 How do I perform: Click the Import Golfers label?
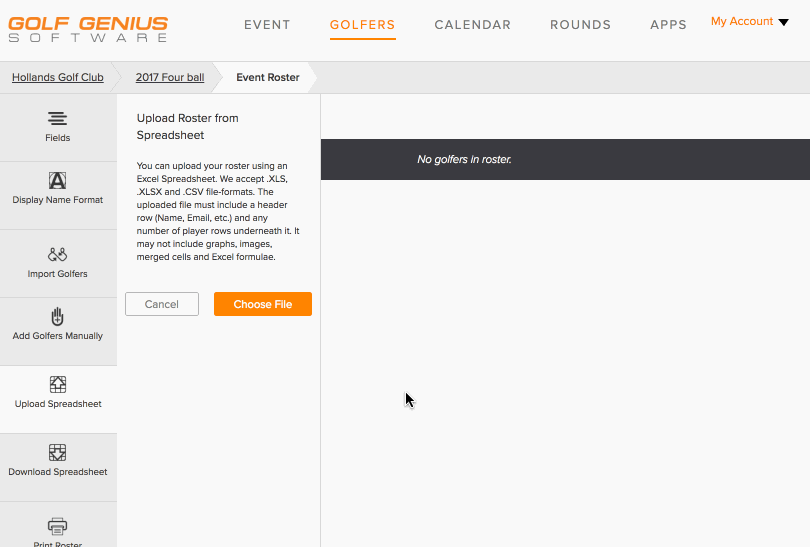[x=57, y=274]
